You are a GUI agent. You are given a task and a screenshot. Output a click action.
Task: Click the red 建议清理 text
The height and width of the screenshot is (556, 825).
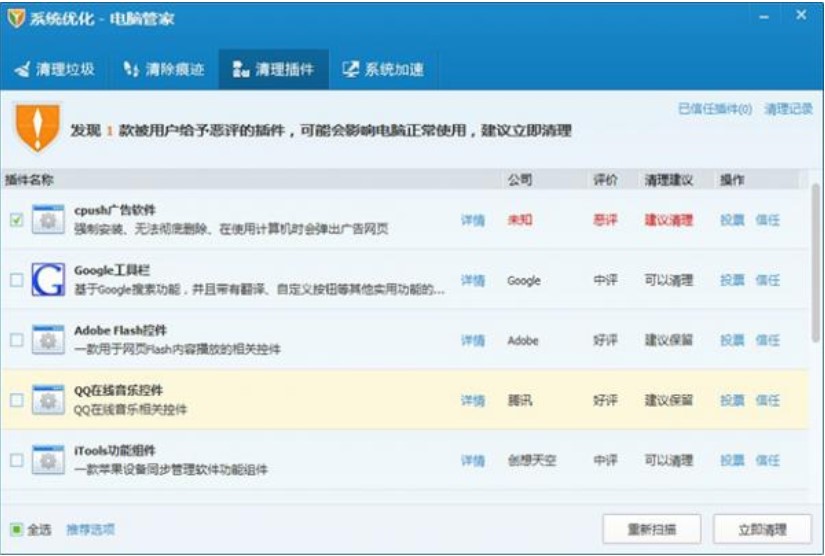(x=669, y=220)
